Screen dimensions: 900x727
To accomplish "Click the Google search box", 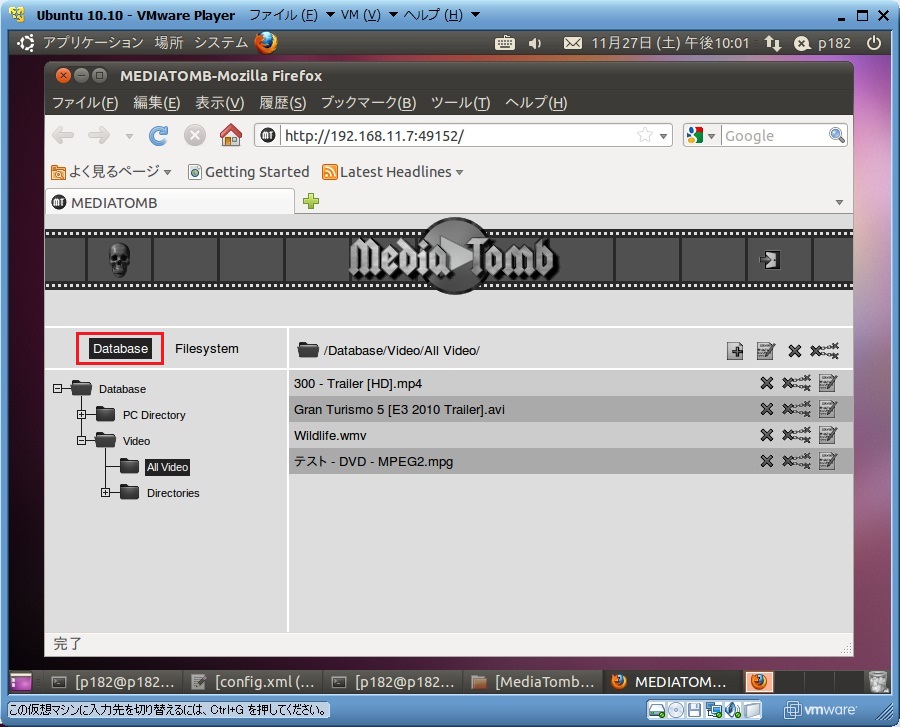I will pos(775,136).
